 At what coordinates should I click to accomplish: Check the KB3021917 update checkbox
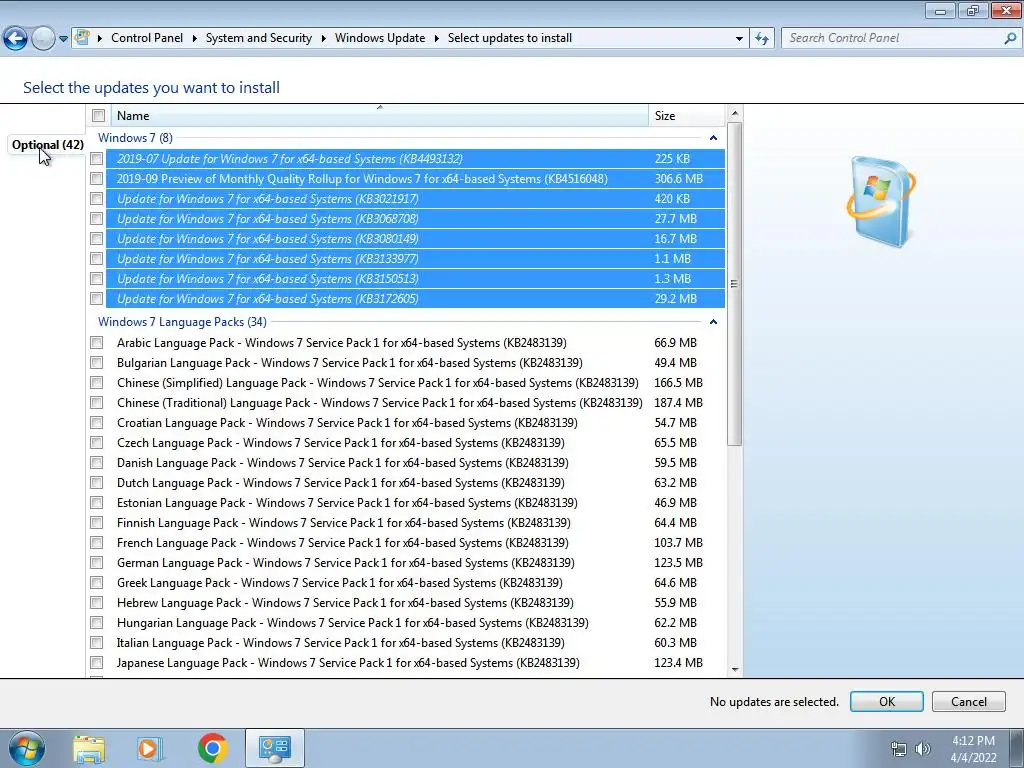tap(97, 199)
